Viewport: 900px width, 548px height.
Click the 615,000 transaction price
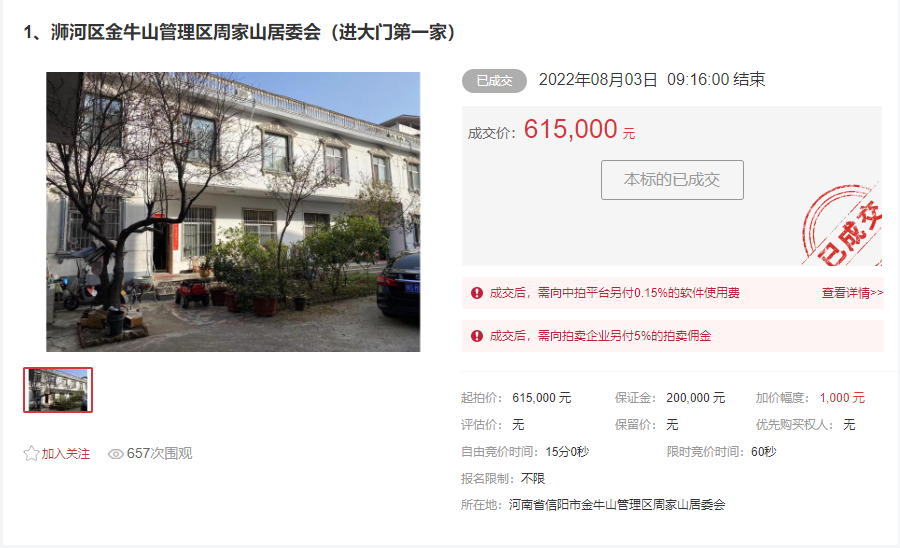(571, 129)
